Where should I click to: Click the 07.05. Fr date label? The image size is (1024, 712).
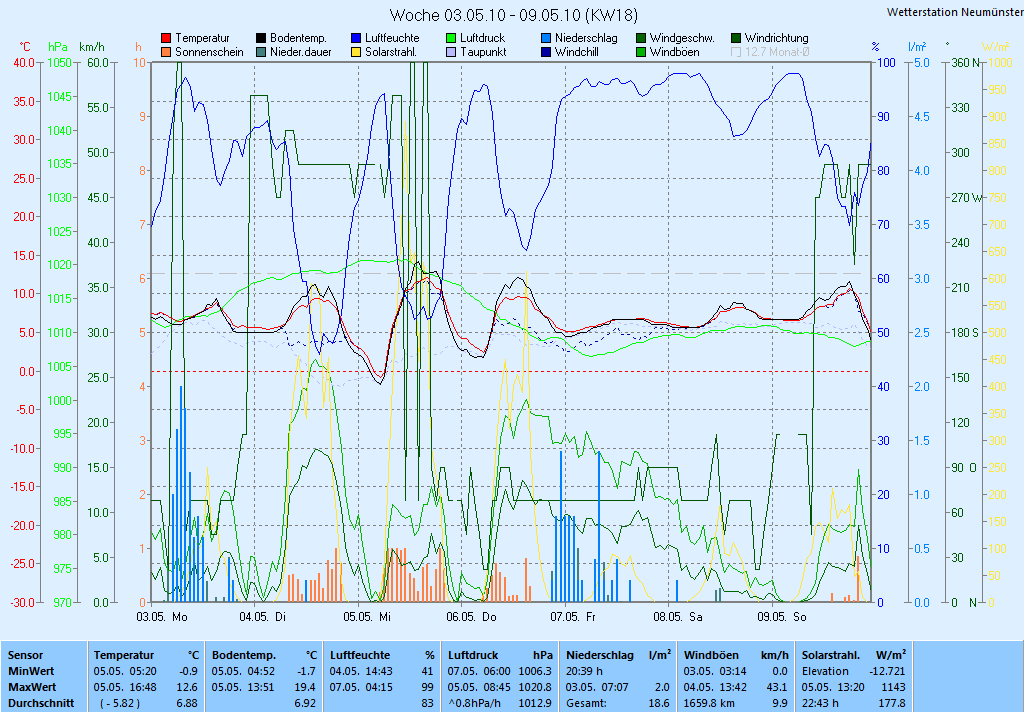(573, 617)
